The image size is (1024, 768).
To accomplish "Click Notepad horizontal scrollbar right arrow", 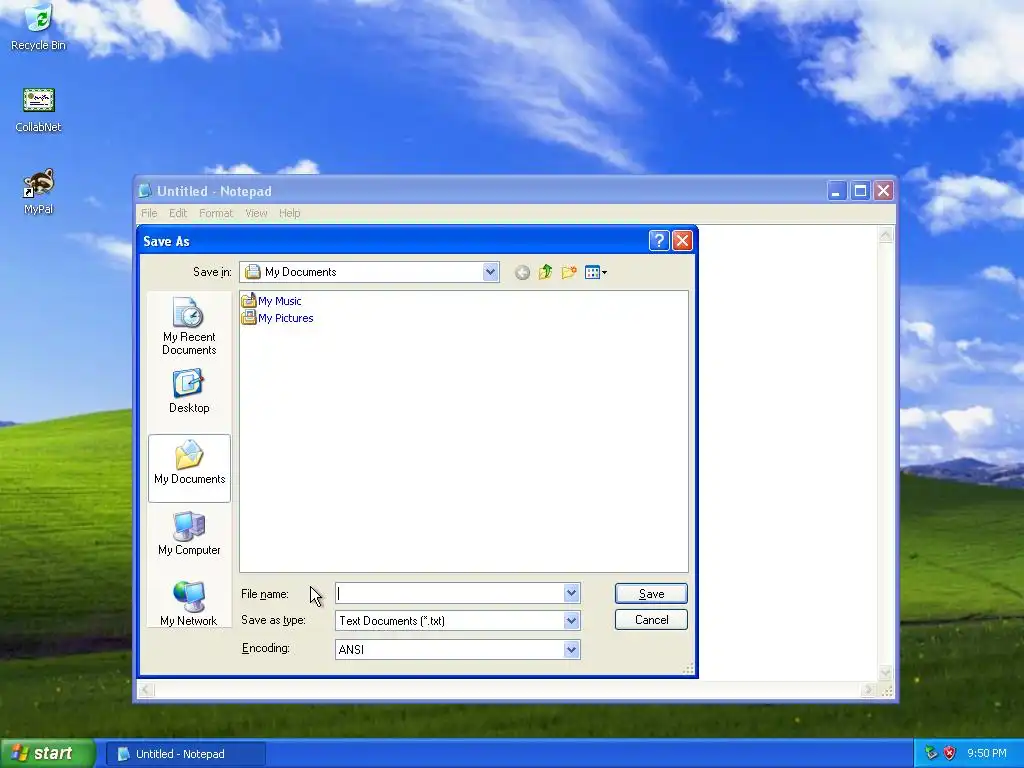I will point(869,690).
